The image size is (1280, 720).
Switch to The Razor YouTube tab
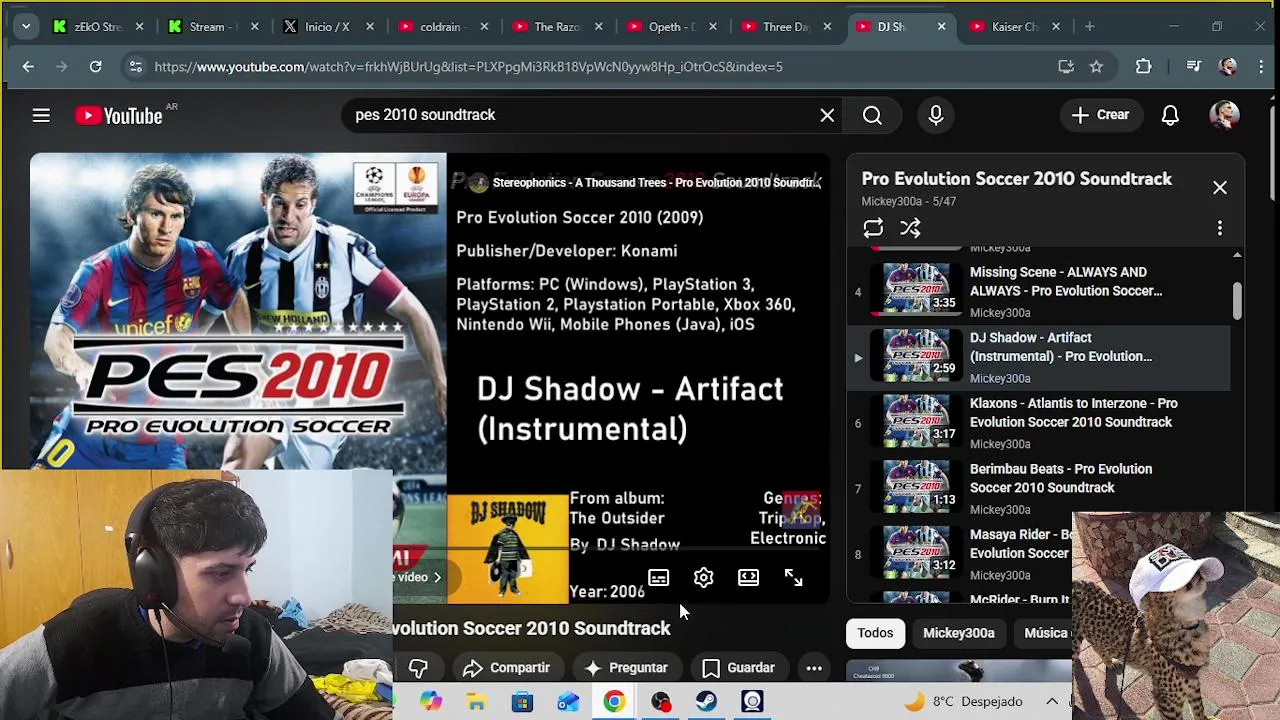[x=555, y=27]
